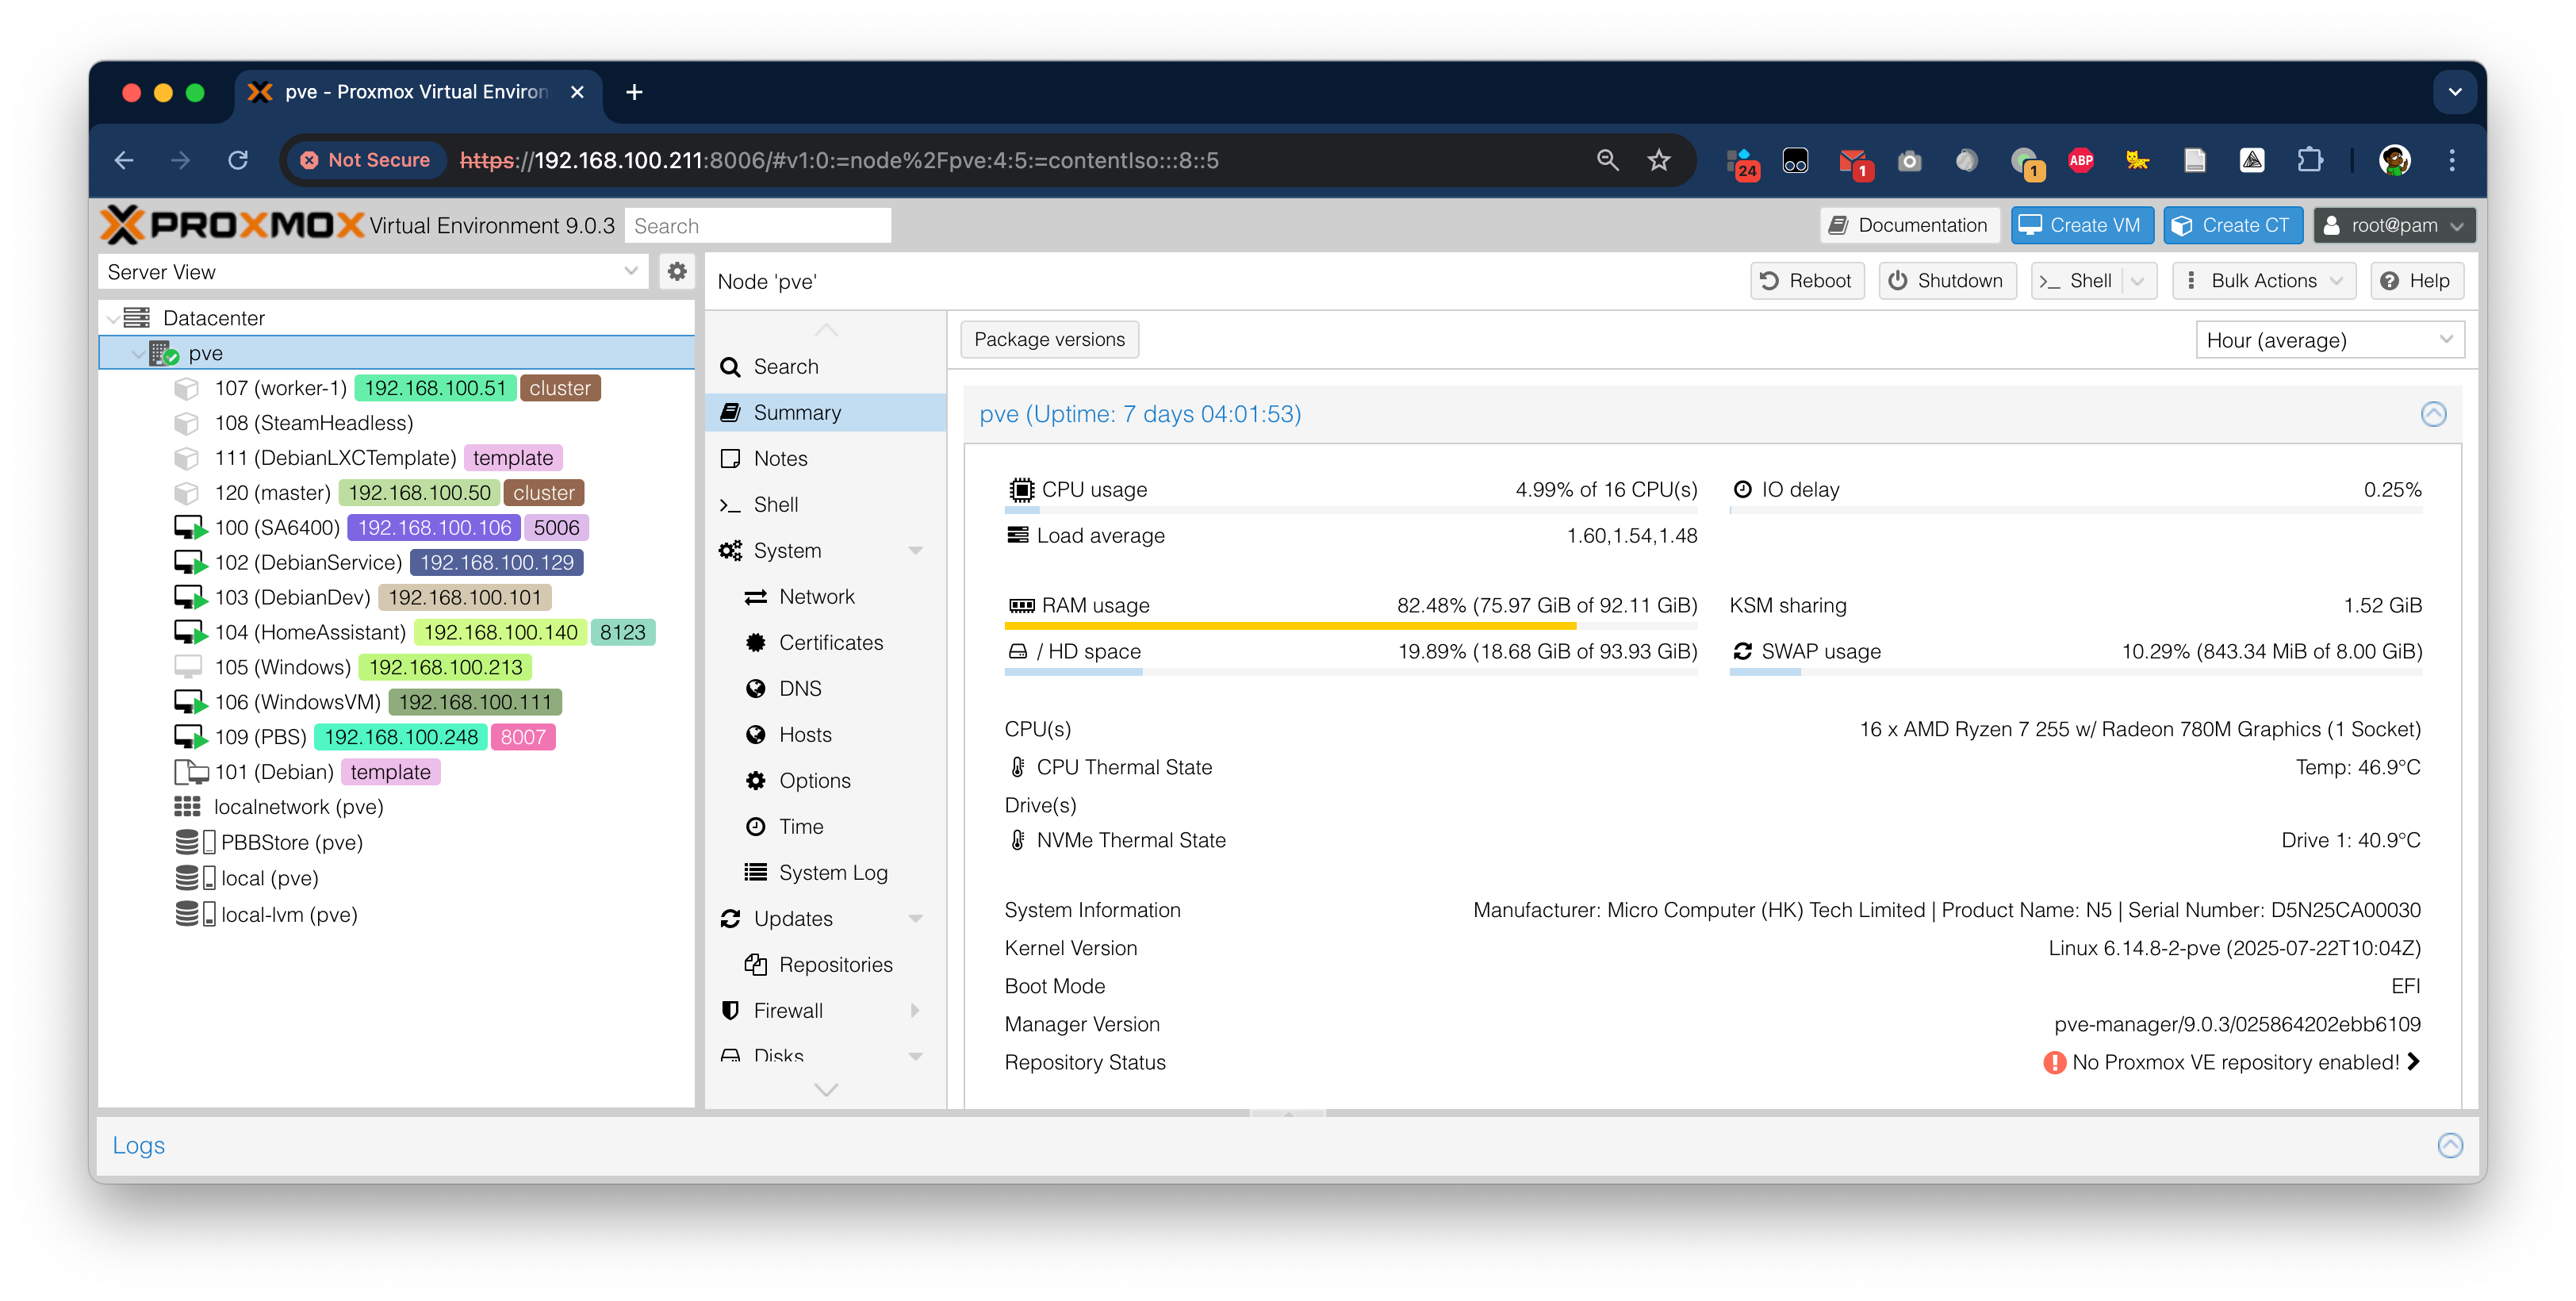The image size is (2576, 1301).
Task: Open Chrome three-dot menu
Action: tap(2452, 160)
